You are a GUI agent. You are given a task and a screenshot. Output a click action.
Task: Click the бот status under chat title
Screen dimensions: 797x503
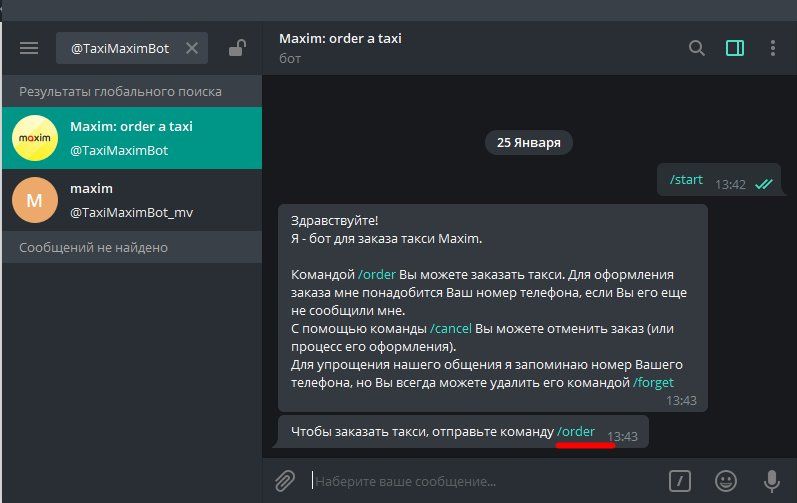click(x=290, y=59)
